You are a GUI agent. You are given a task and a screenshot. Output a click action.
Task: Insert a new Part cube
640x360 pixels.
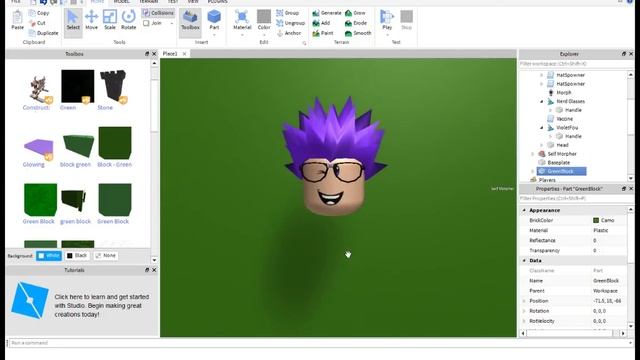[214, 18]
